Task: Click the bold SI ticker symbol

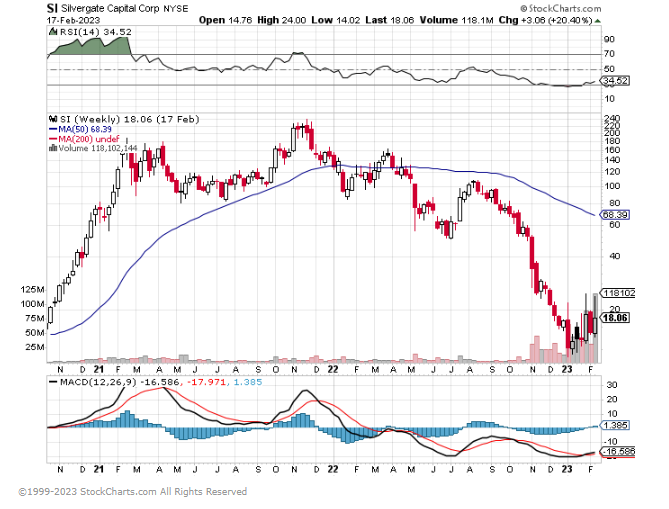Action: [x=52, y=8]
